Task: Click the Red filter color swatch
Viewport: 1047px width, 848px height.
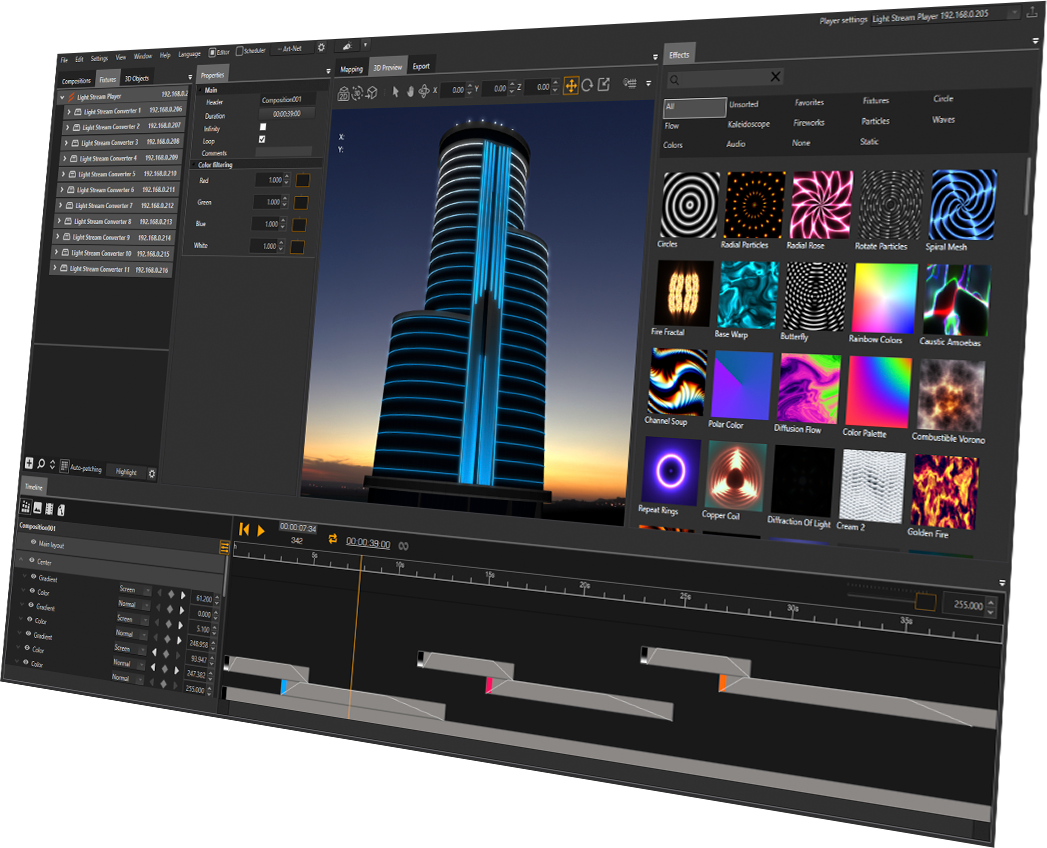Action: 303,180
